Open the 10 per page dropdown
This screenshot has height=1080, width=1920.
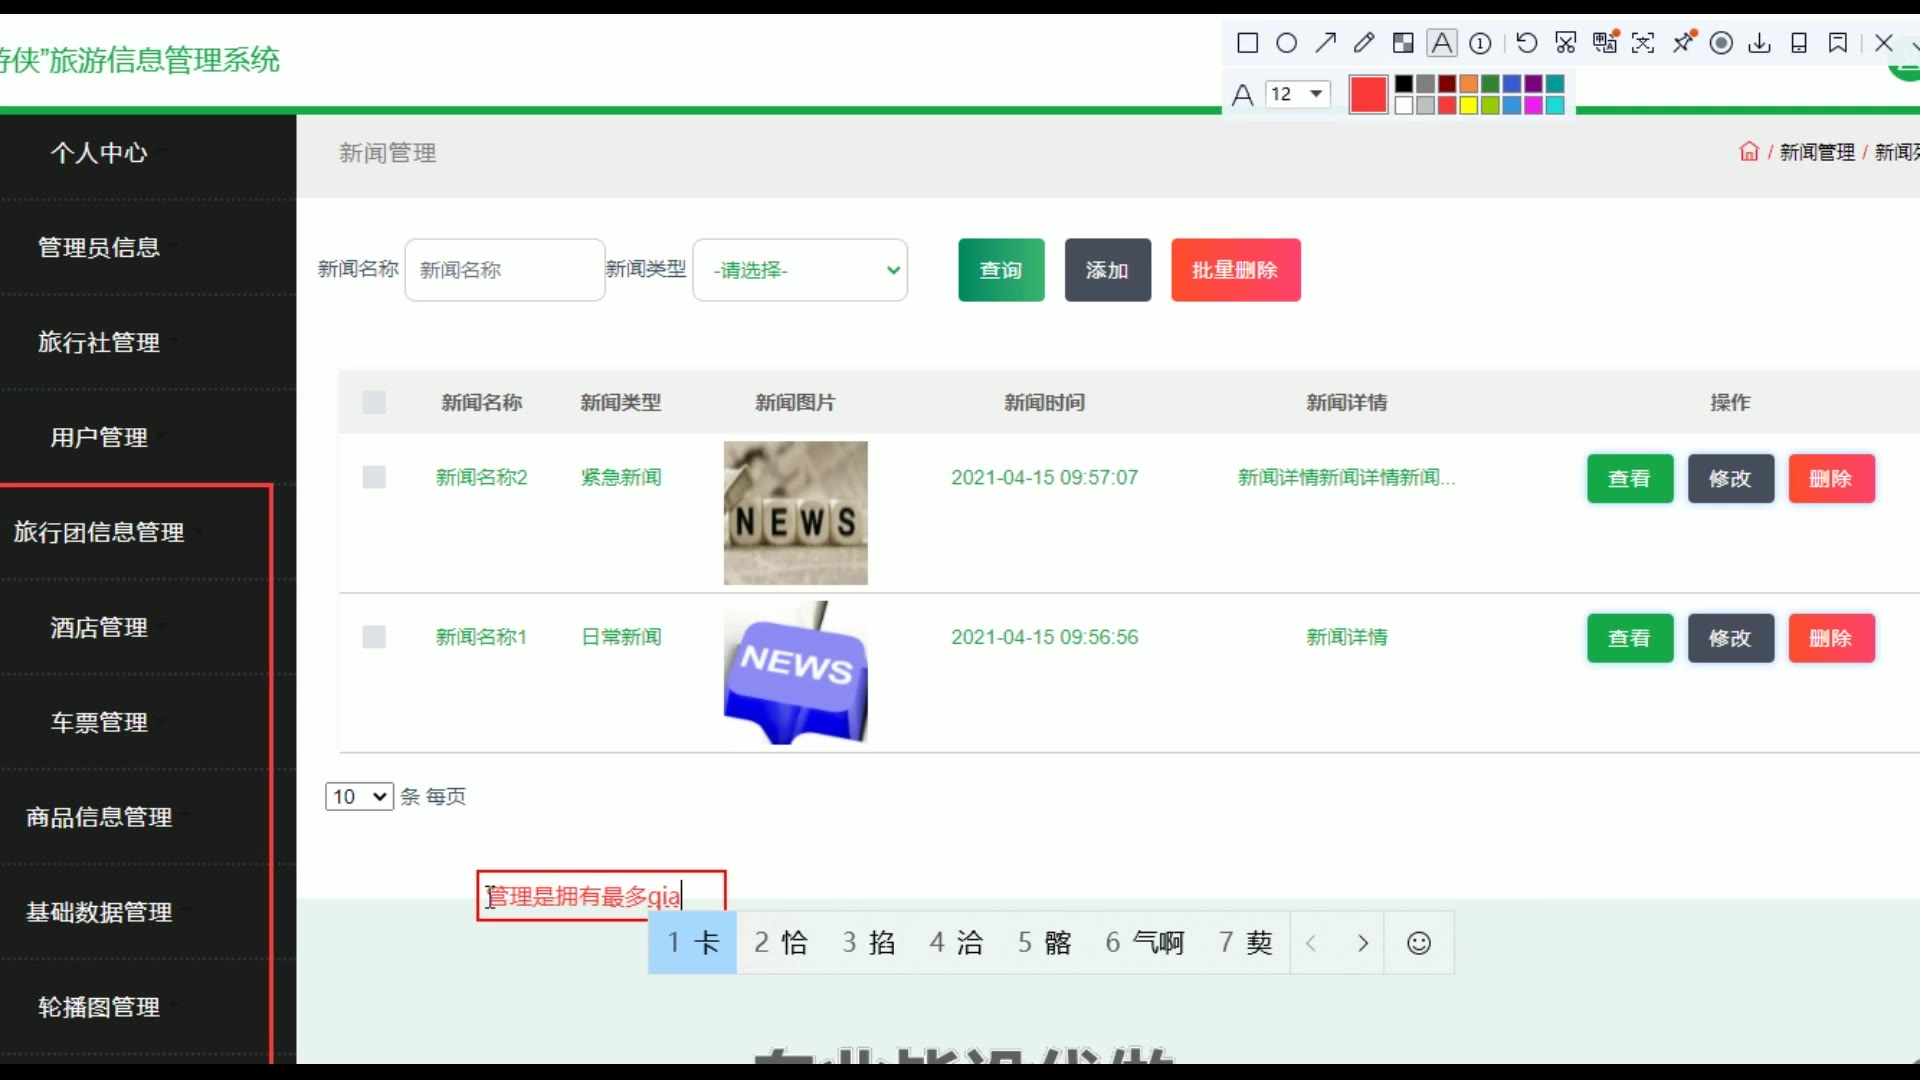tap(359, 796)
